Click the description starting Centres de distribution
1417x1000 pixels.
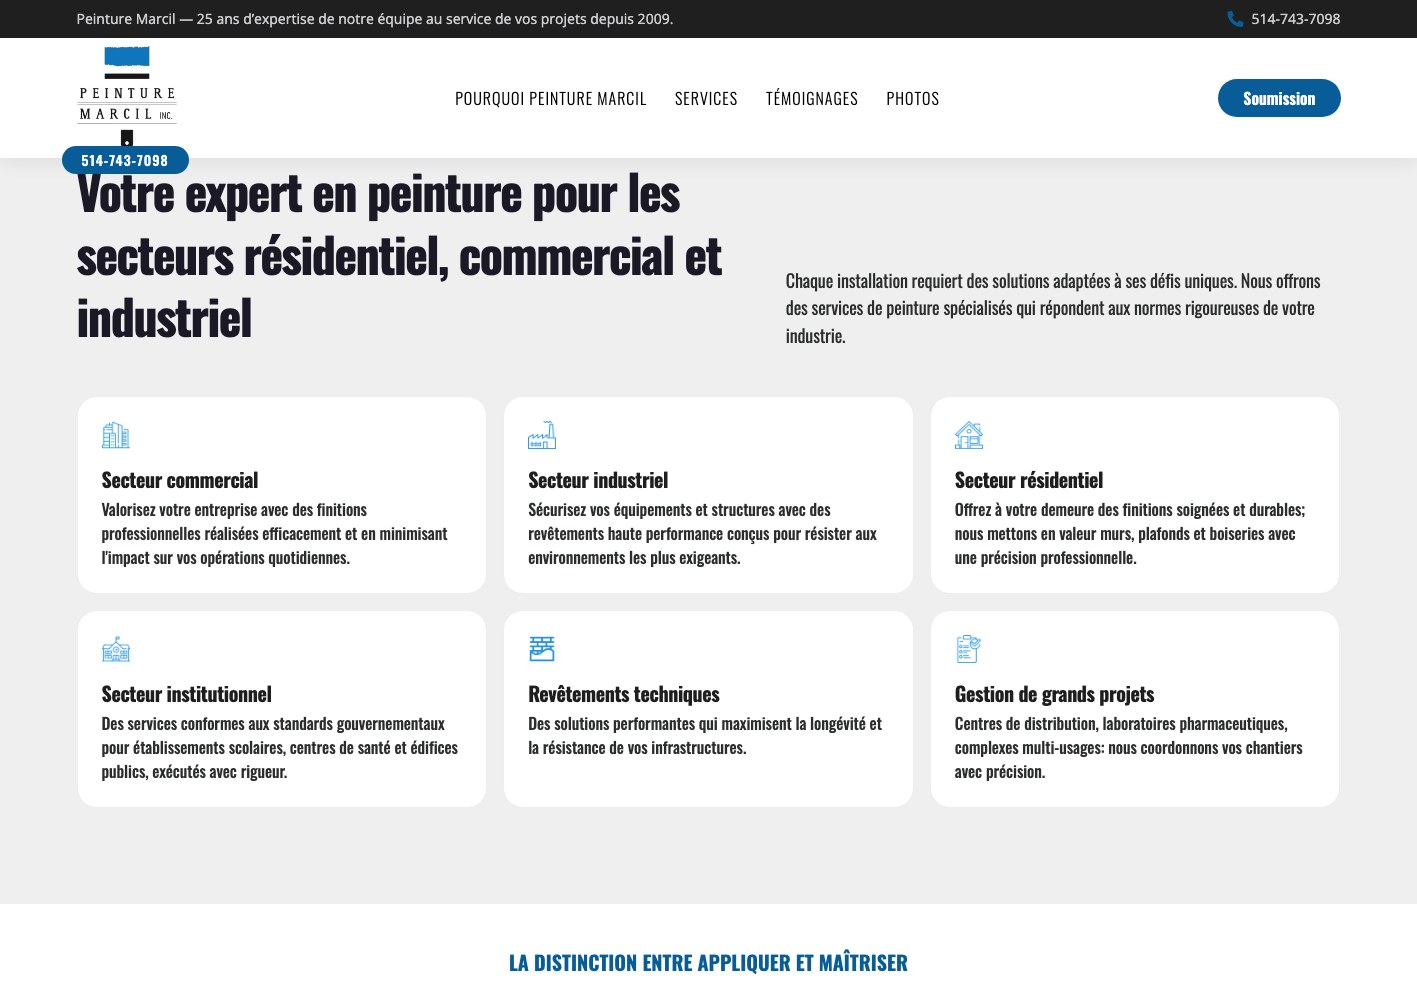click(1129, 748)
